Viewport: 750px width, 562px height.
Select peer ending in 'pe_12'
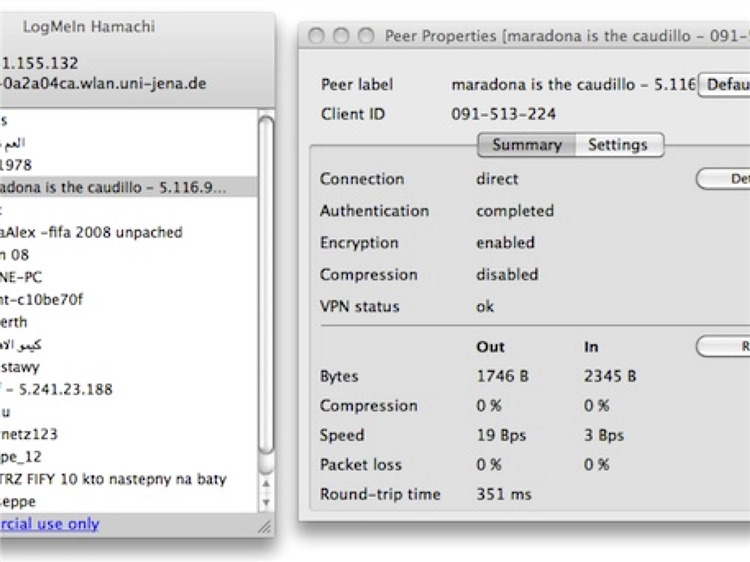coord(128,457)
